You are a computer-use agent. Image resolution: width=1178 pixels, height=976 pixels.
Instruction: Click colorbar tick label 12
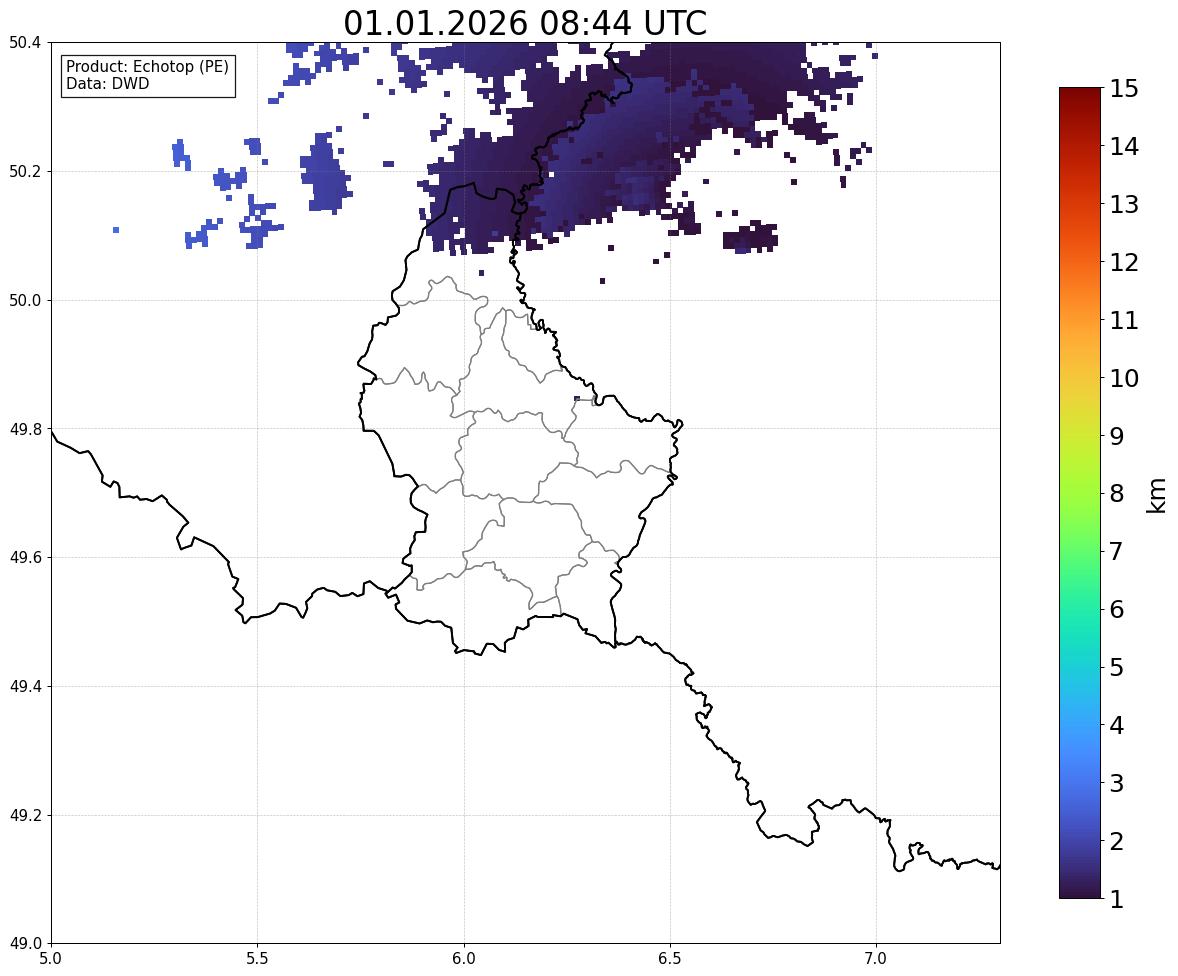click(1124, 261)
